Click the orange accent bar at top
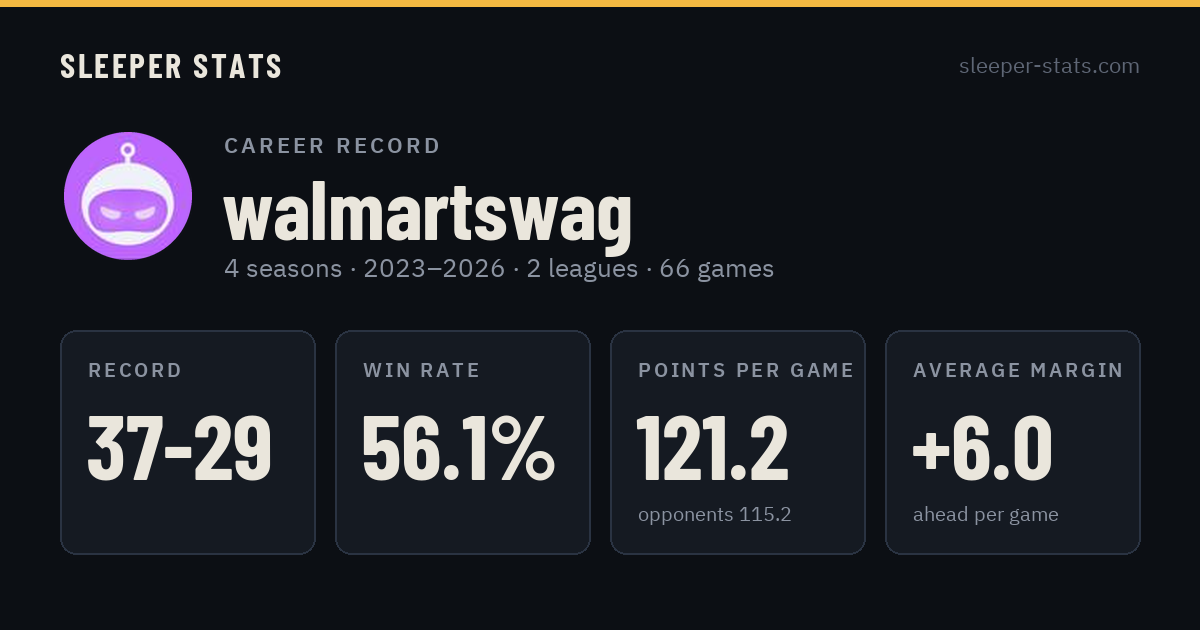The width and height of the screenshot is (1200, 630). tap(600, 3)
